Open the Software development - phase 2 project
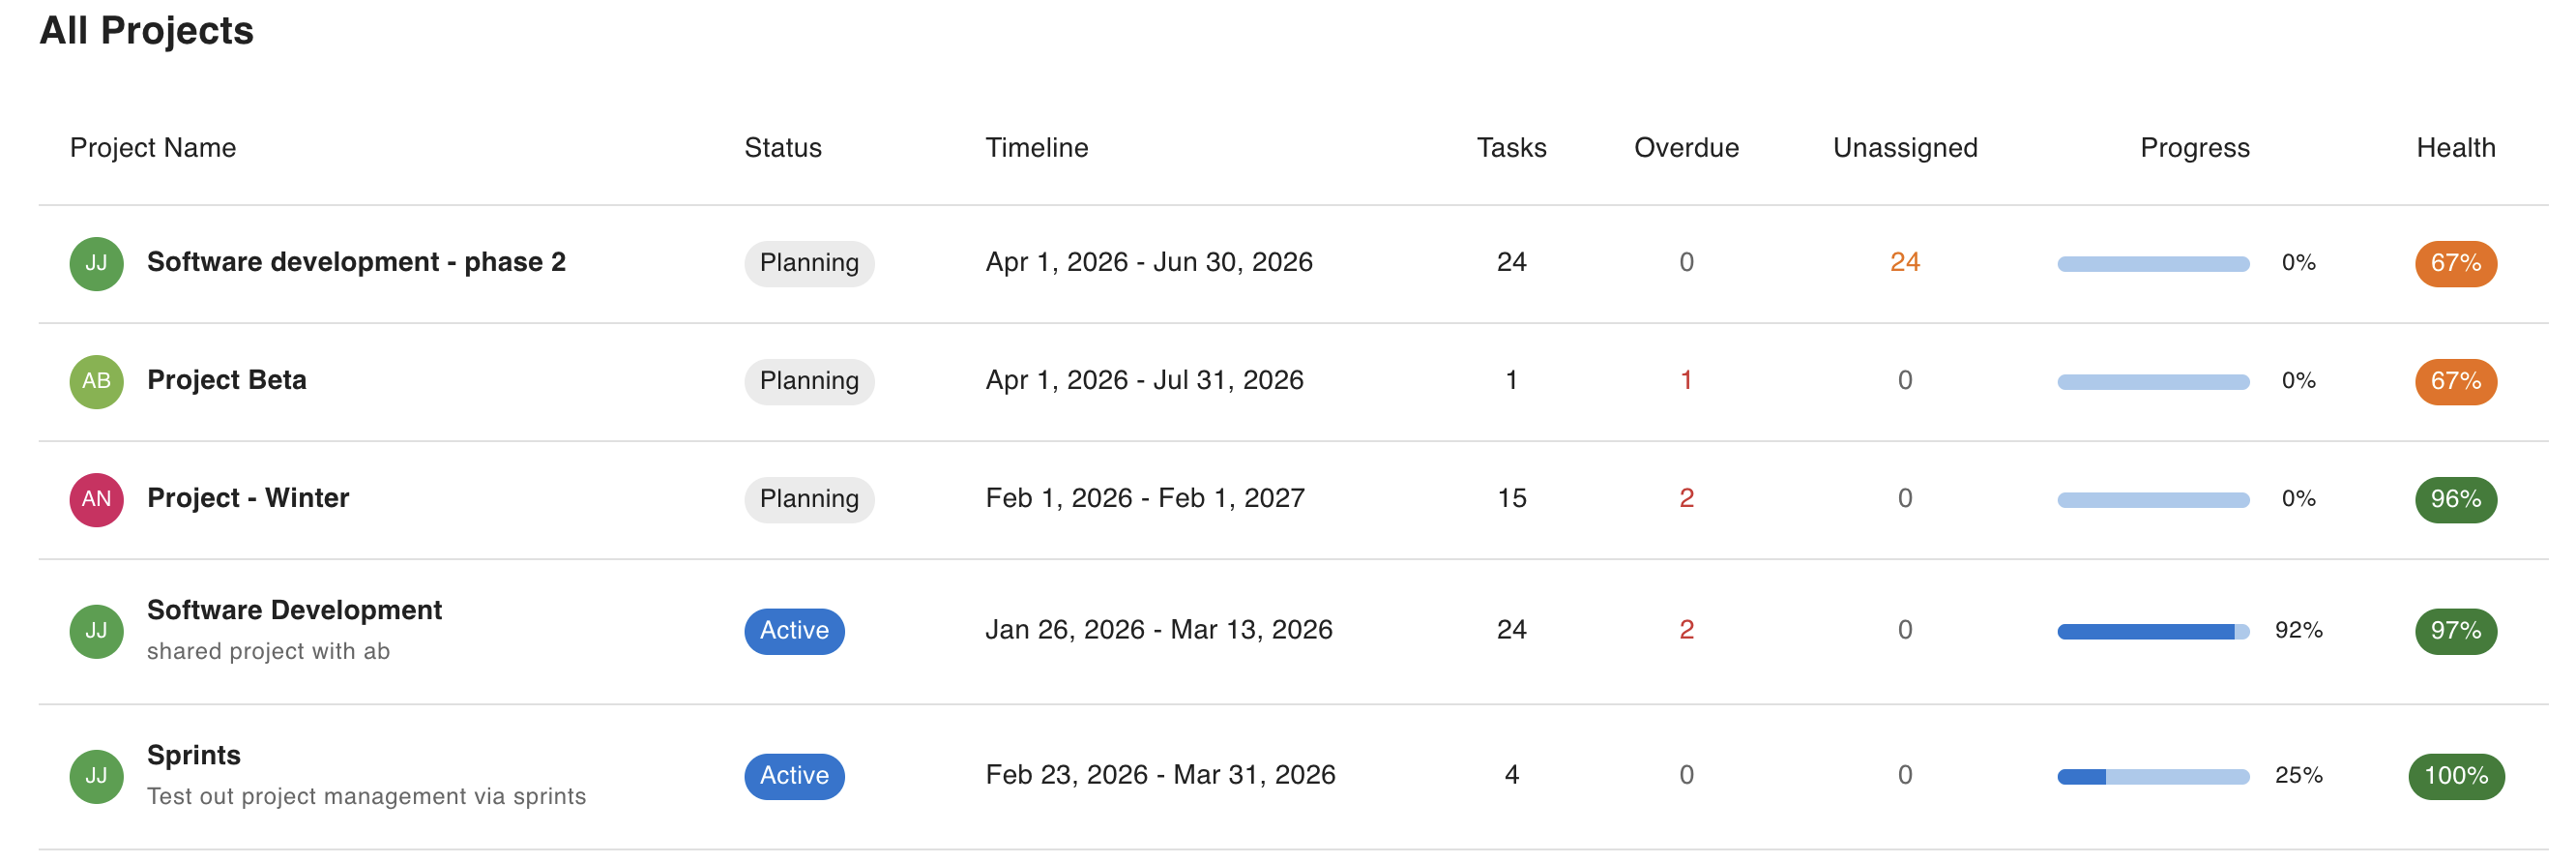Viewport: 2576px width, 863px height. (356, 262)
